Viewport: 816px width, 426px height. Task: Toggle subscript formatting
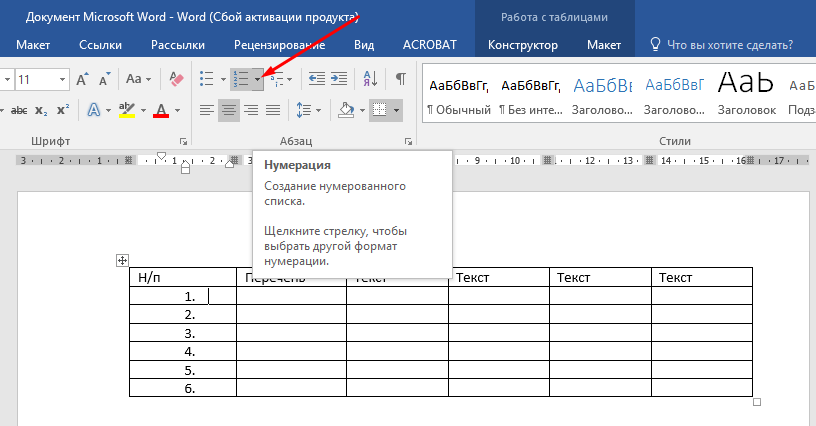(x=41, y=110)
